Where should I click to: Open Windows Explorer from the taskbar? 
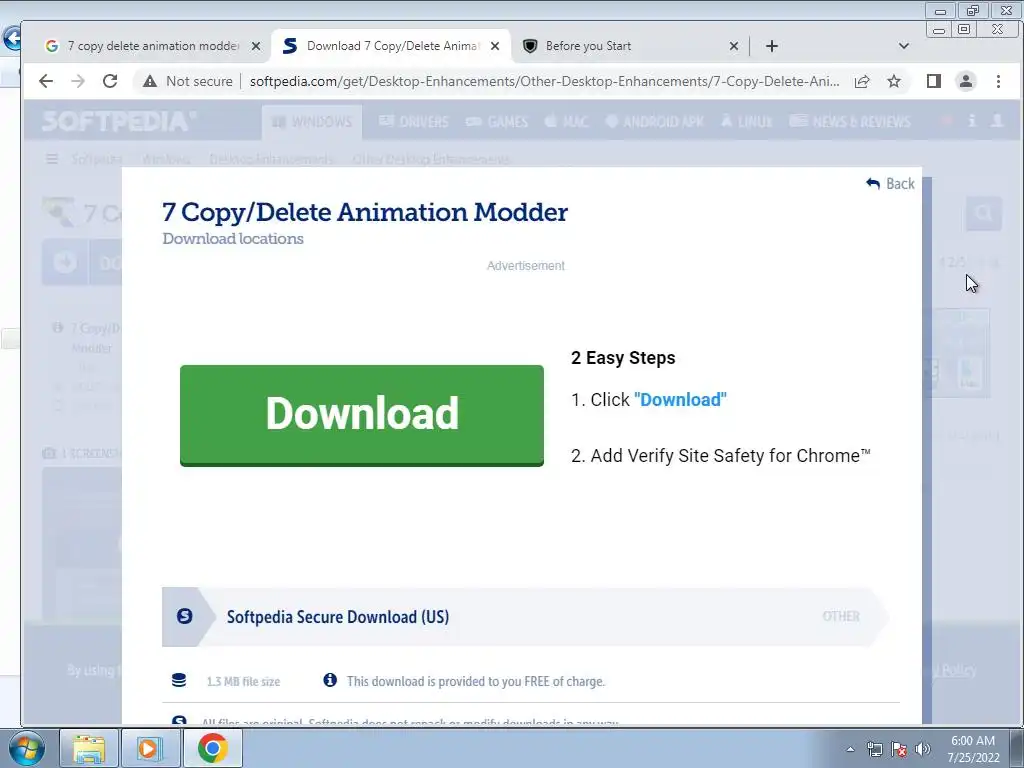89,748
